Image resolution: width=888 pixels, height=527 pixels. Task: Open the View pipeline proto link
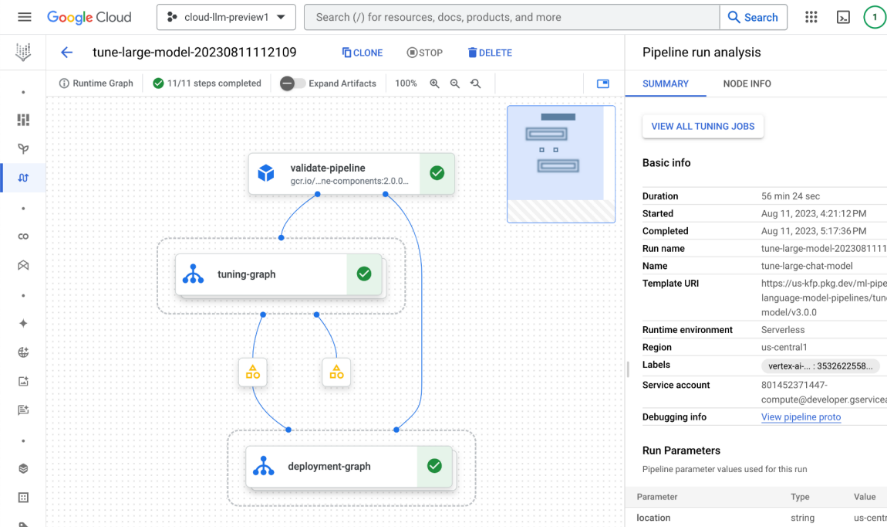point(801,417)
